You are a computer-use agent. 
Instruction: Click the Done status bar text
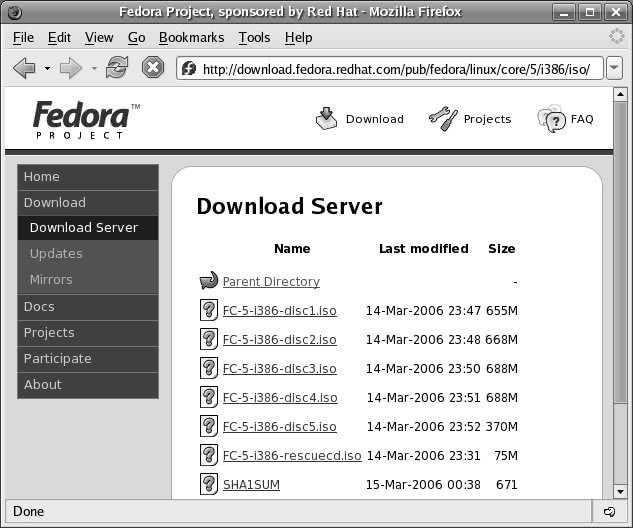tap(28, 511)
